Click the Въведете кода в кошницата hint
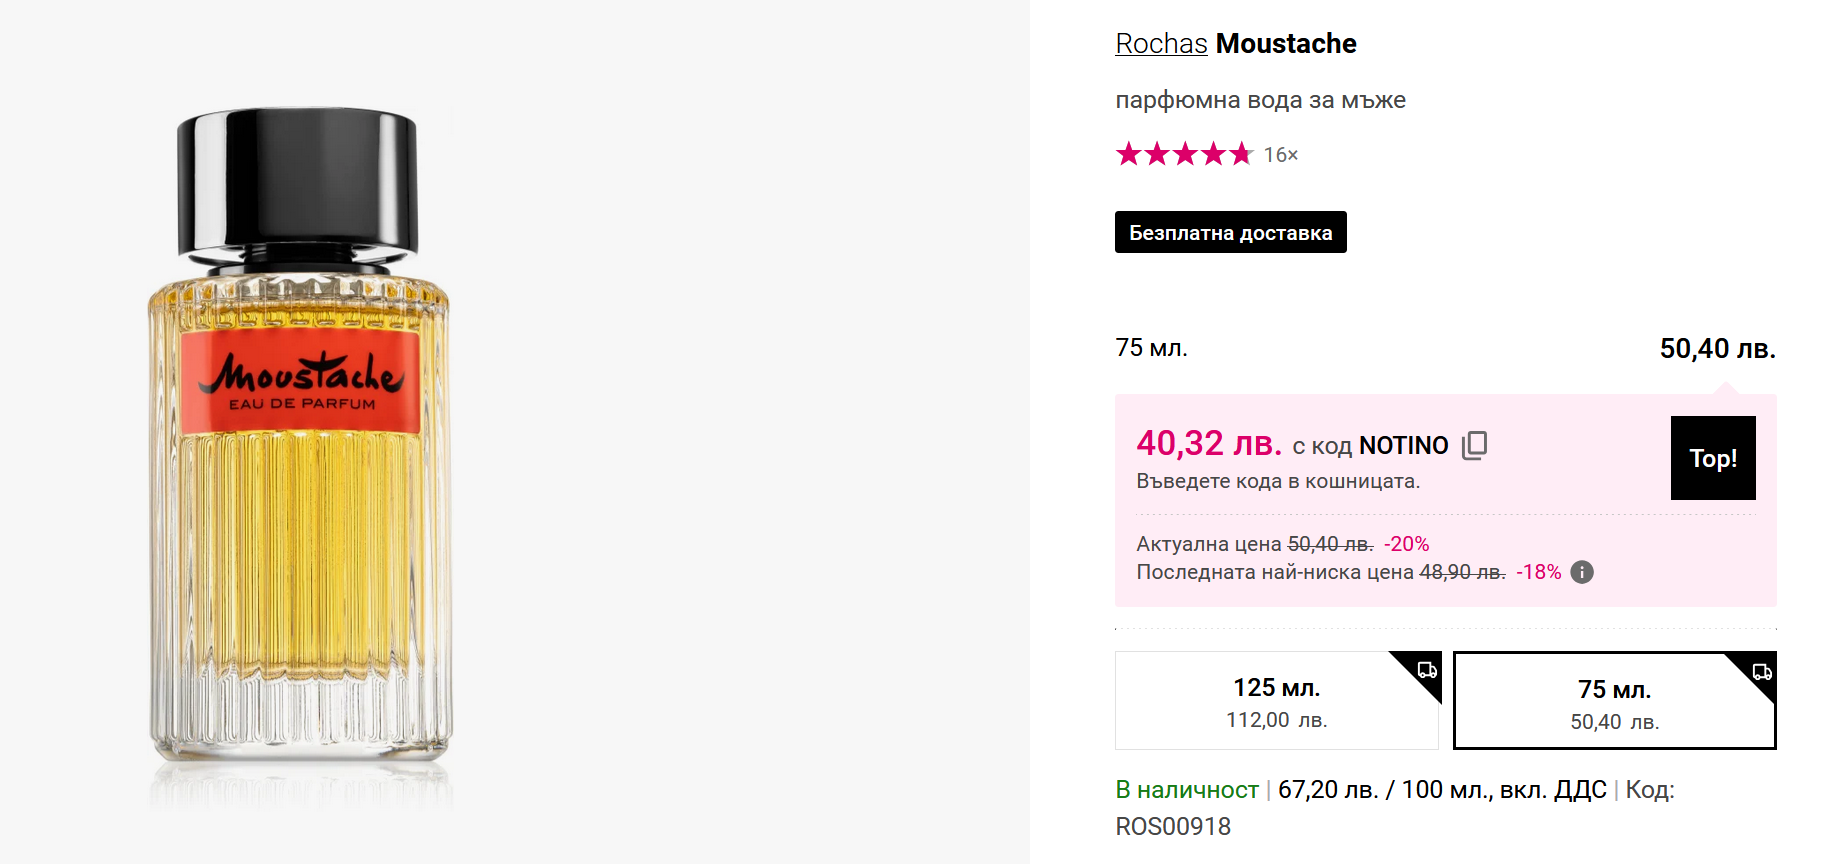 pos(1278,481)
